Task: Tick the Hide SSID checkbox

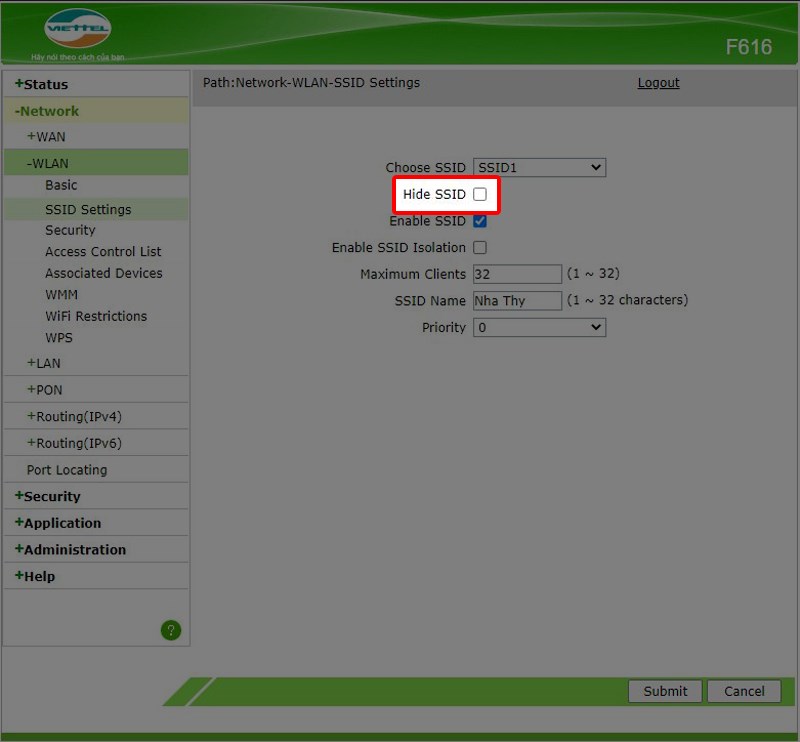Action: pos(480,194)
